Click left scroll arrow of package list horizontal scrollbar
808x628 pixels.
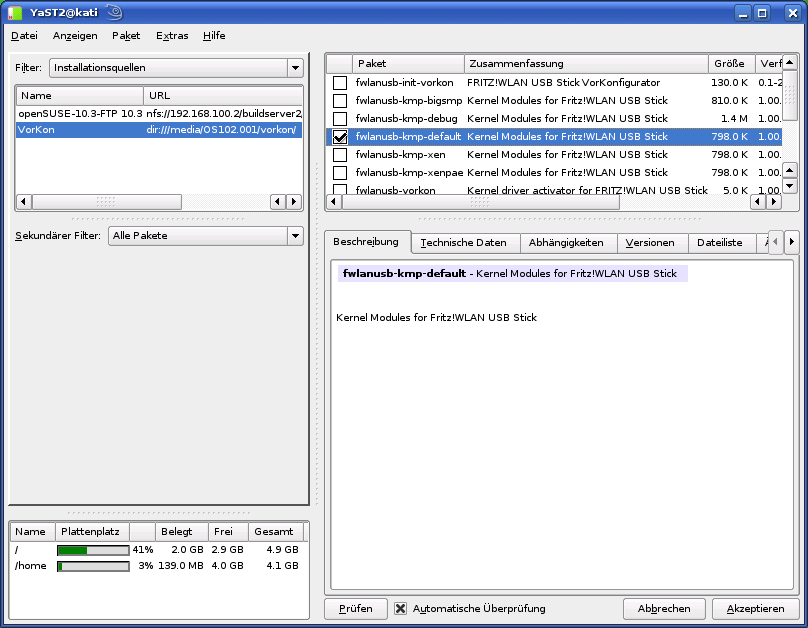(x=333, y=201)
